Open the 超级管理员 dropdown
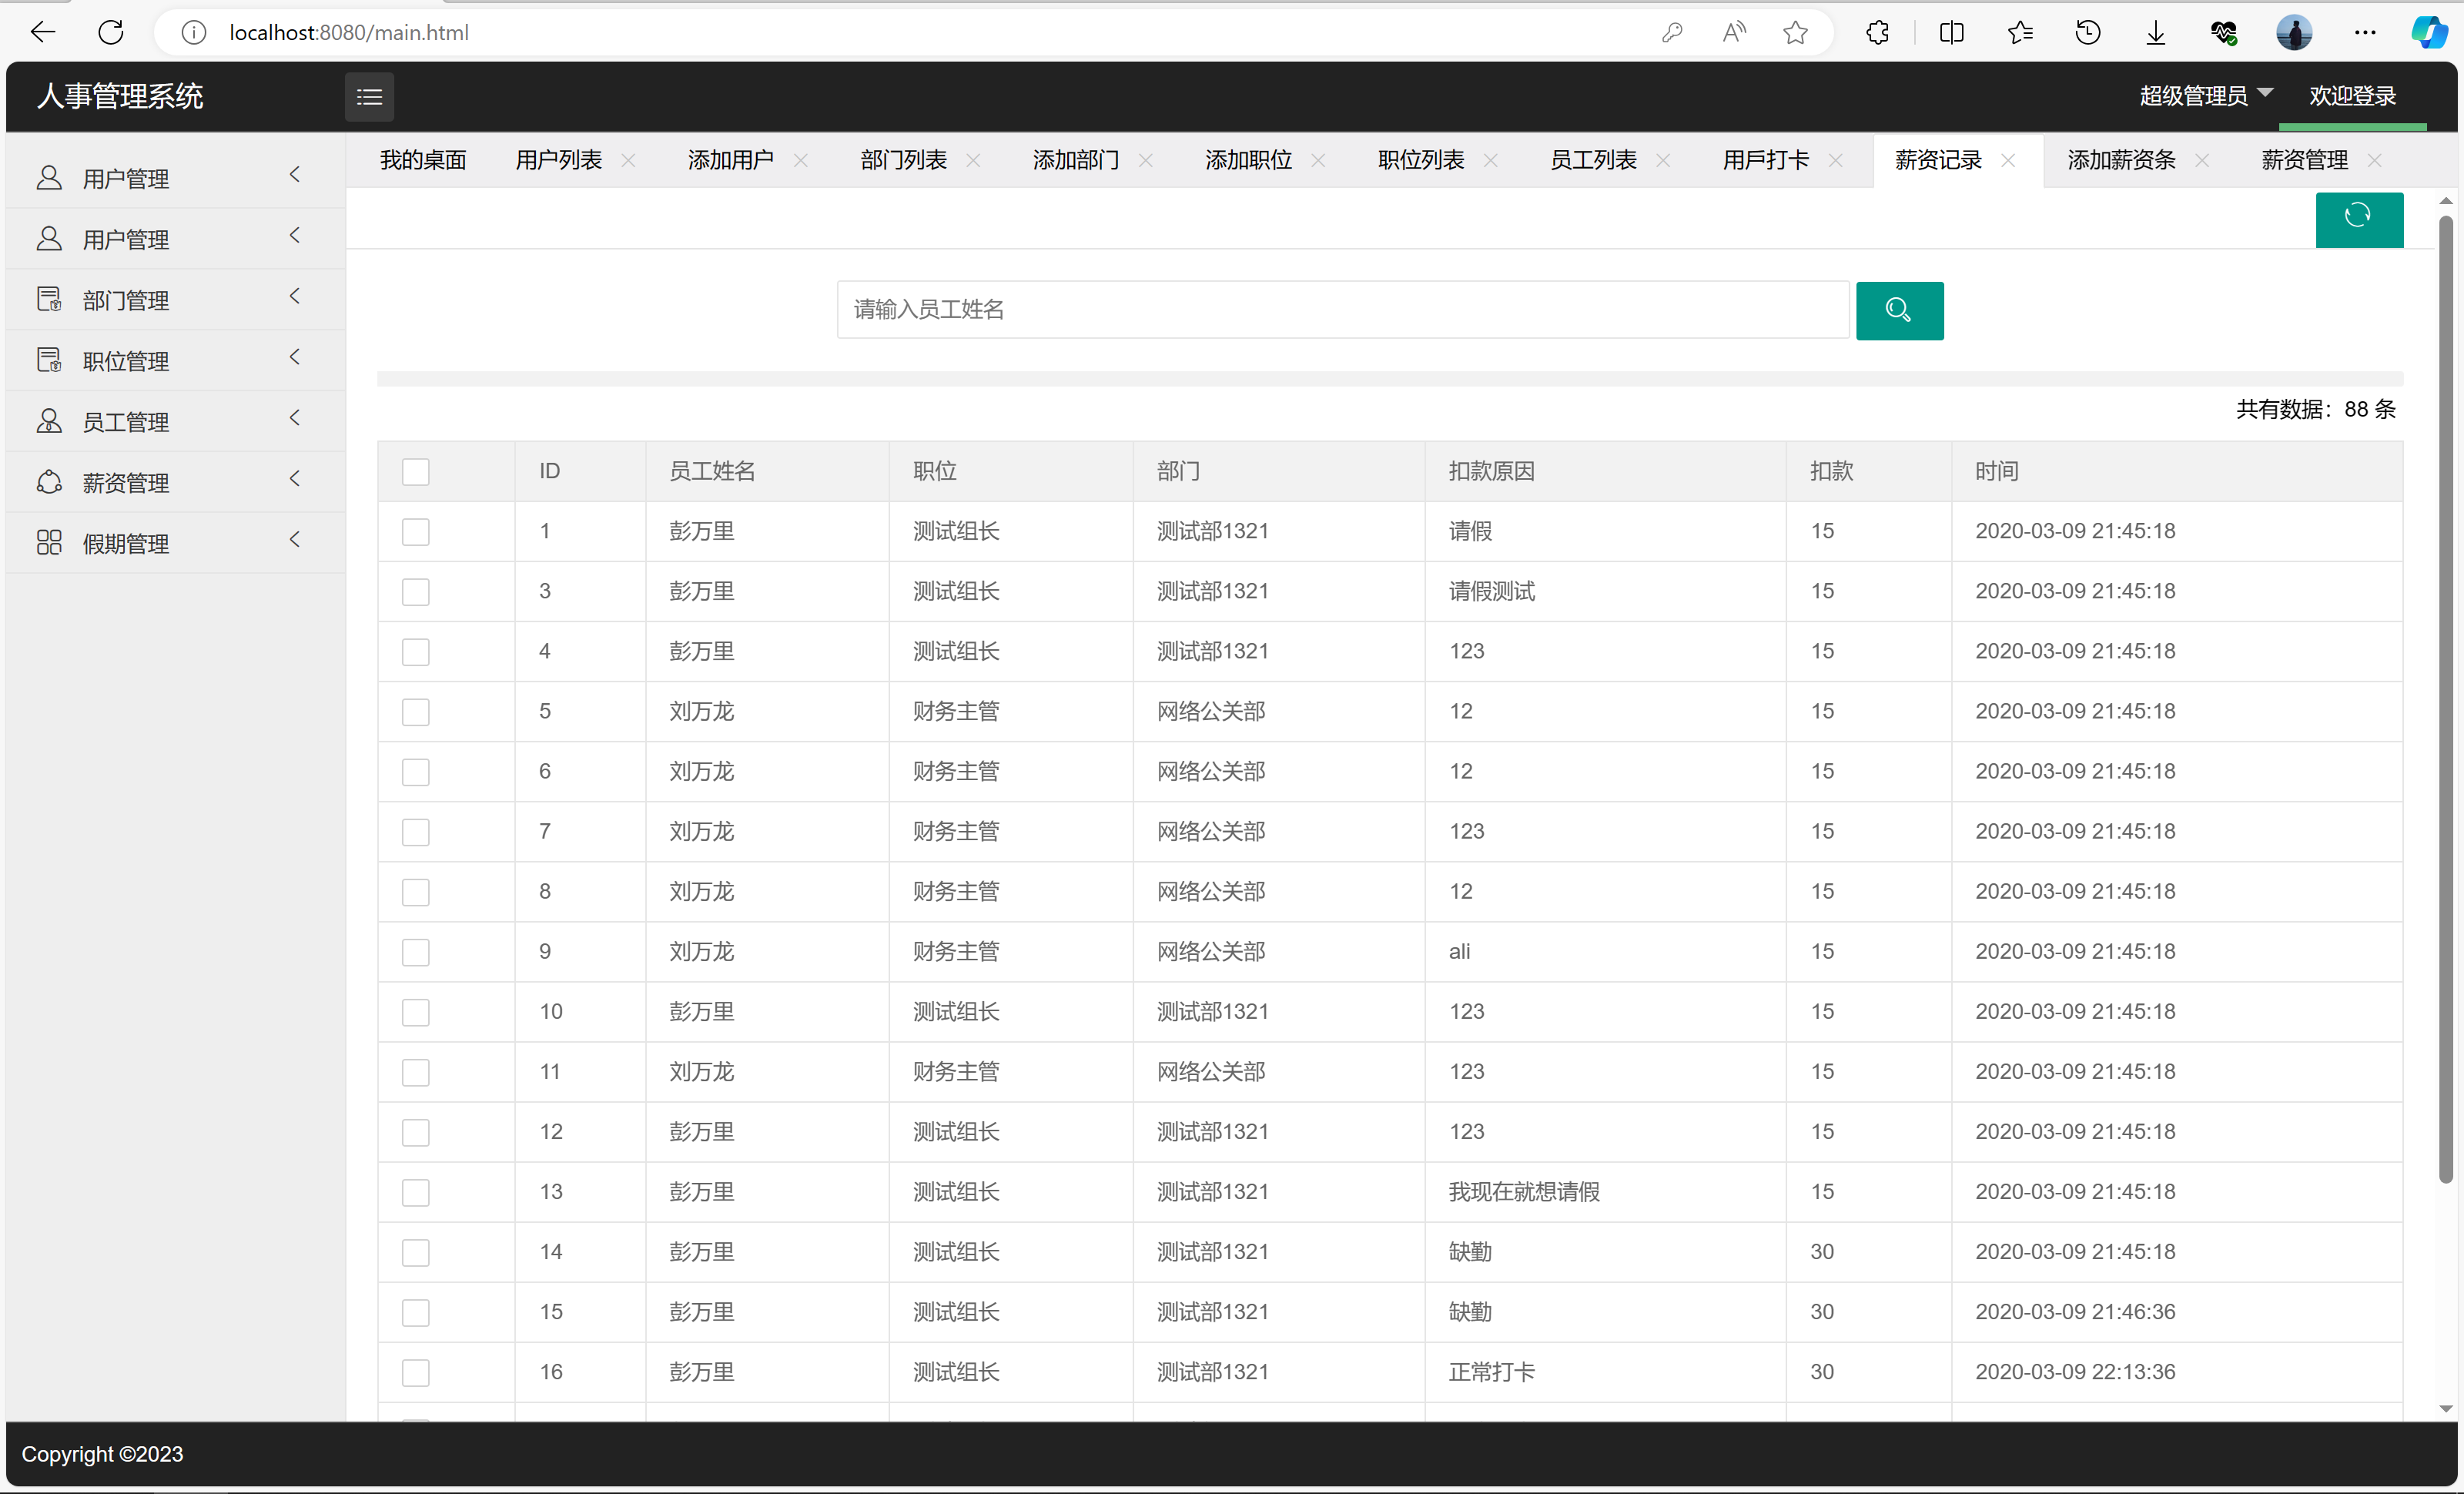The image size is (2464, 1494). click(x=2205, y=96)
